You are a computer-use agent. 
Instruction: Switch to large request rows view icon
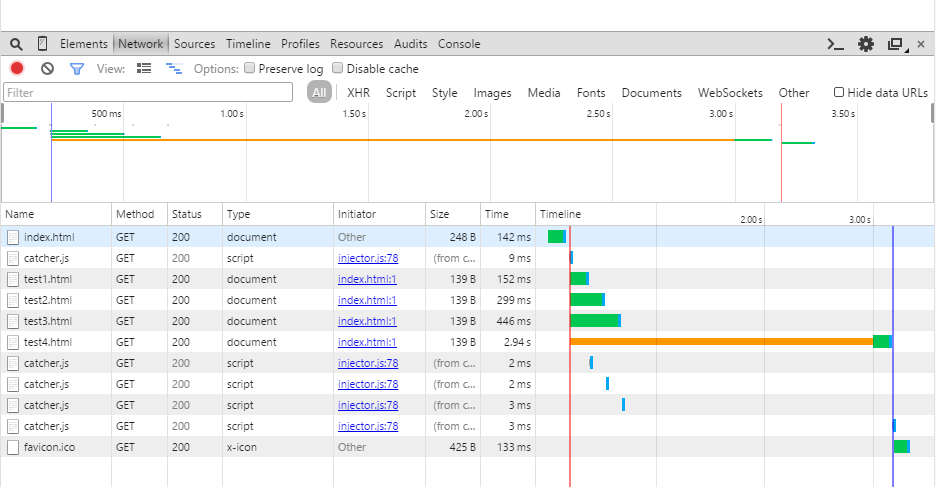point(144,69)
